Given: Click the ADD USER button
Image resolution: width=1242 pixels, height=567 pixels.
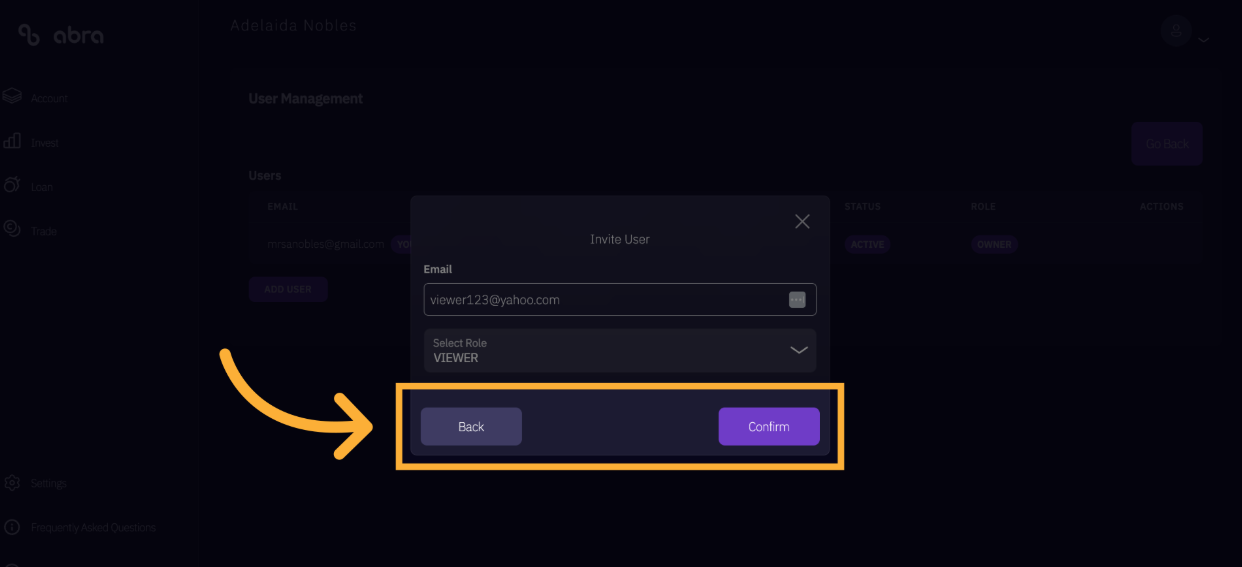Looking at the screenshot, I should (288, 289).
